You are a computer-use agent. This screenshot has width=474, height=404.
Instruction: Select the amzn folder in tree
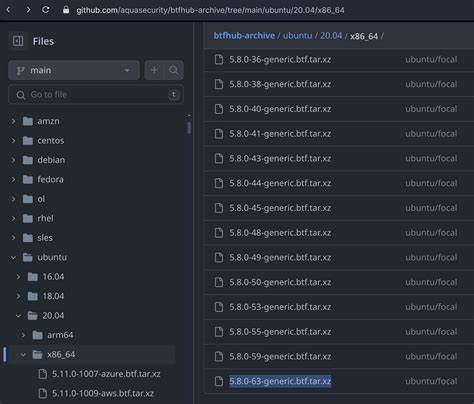pyautogui.click(x=48, y=121)
